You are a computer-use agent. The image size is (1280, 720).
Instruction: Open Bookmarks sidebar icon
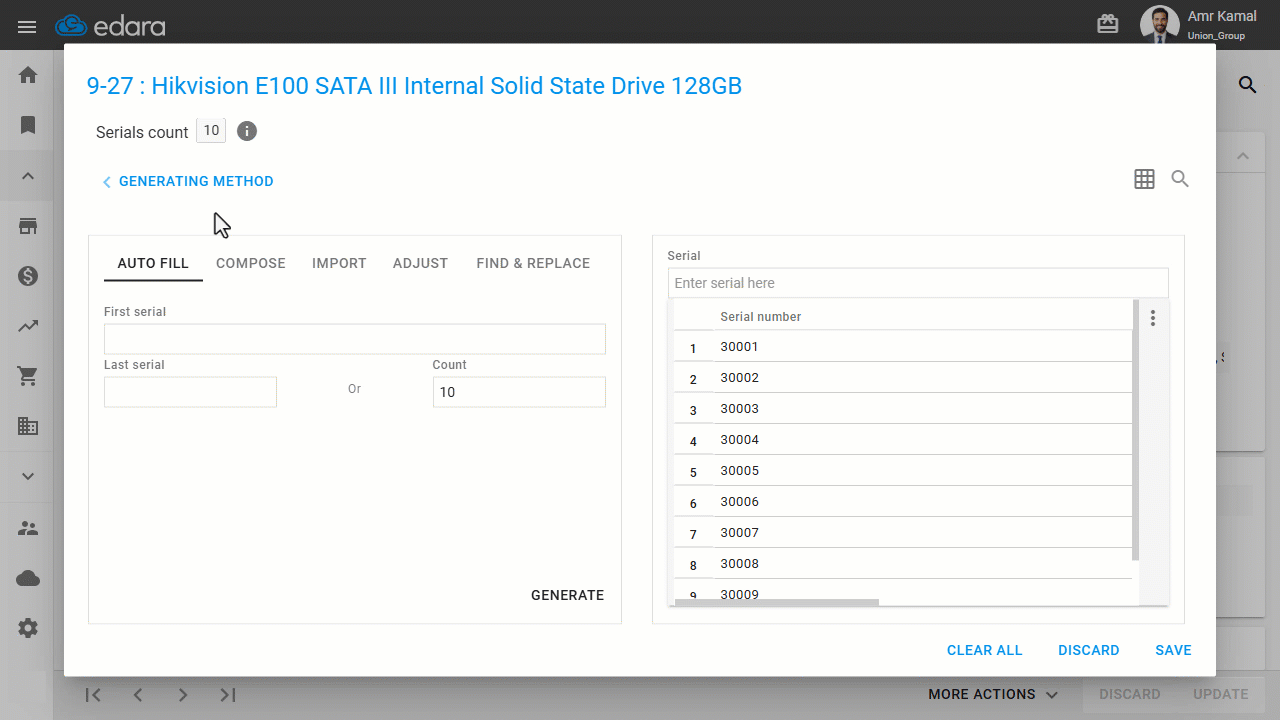pos(28,125)
